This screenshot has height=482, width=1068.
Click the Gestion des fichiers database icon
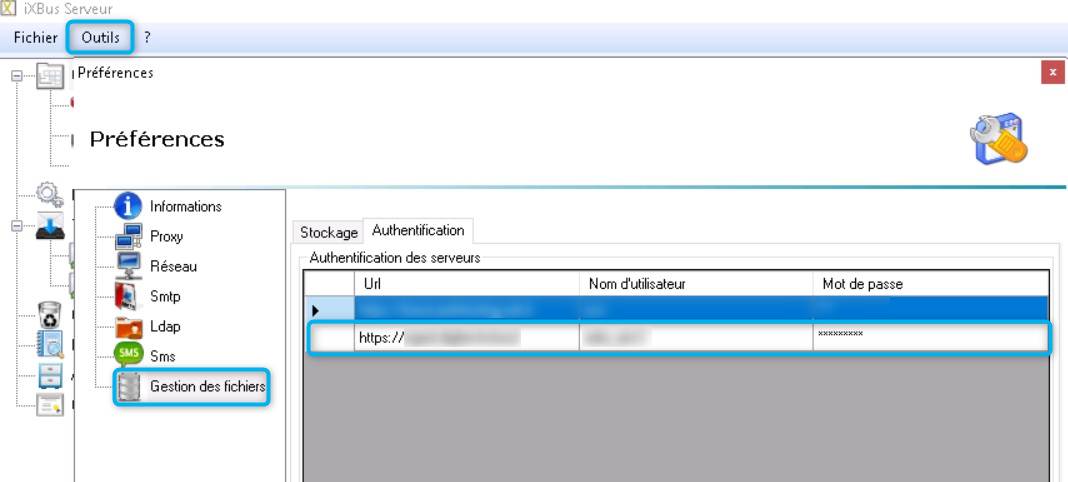pos(128,387)
